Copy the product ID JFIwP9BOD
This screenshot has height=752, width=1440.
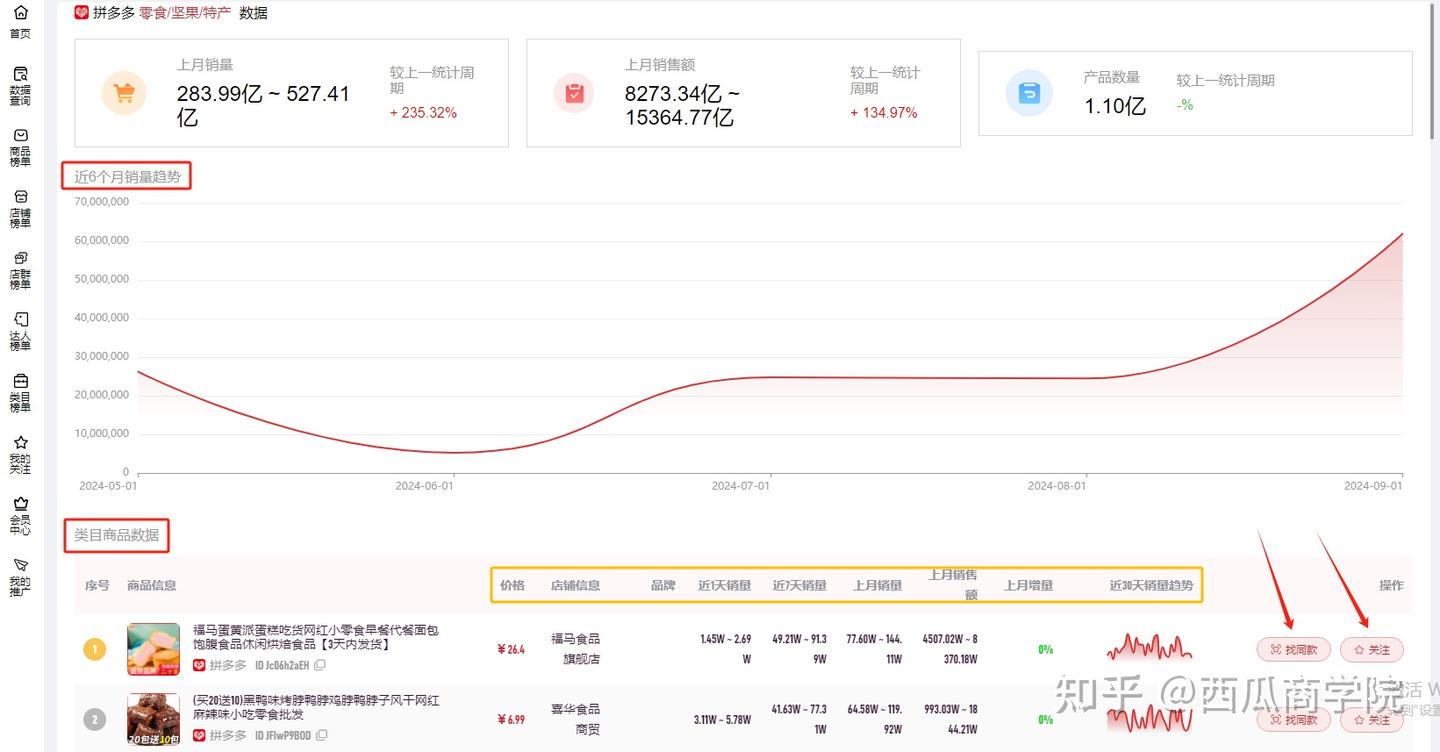point(320,735)
